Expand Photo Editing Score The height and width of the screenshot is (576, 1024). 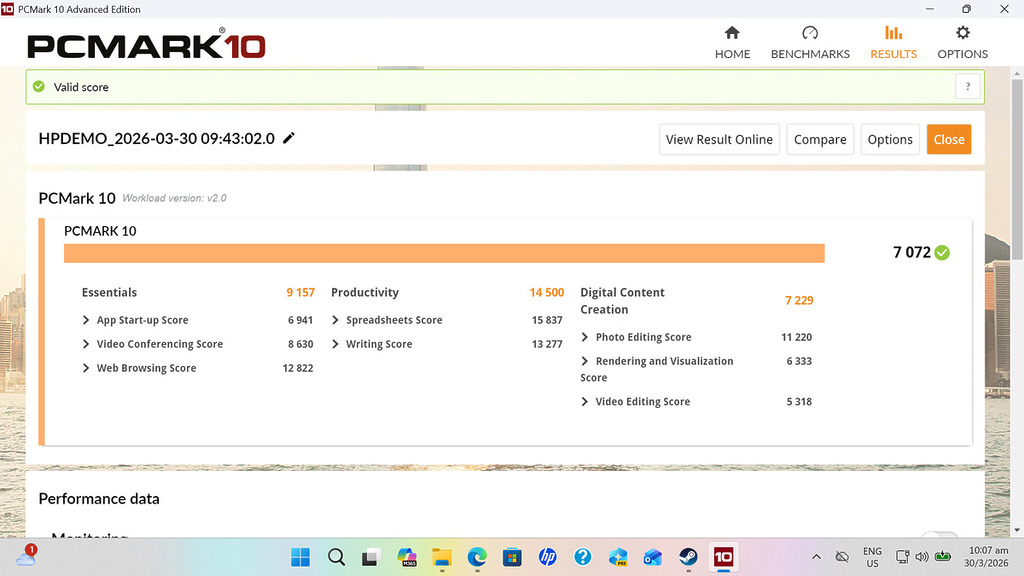[585, 337]
